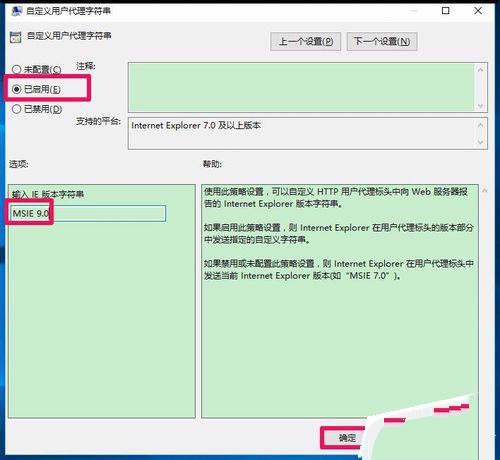Select the 未配置(C) radio option

pos(16,69)
